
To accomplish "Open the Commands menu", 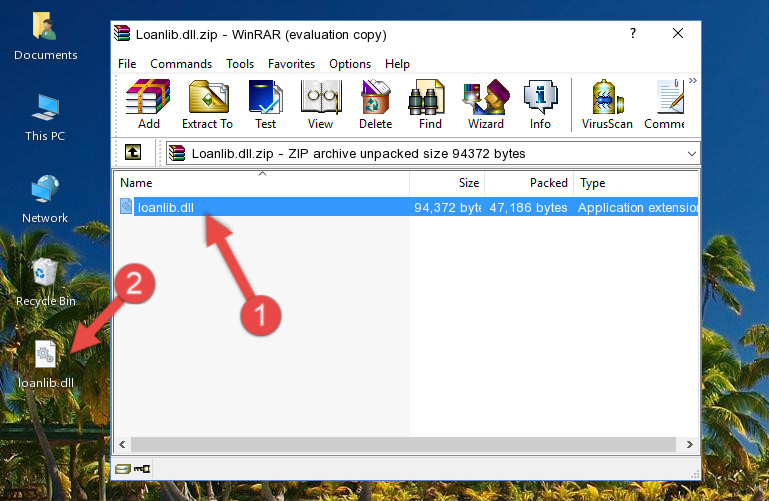I will [181, 64].
